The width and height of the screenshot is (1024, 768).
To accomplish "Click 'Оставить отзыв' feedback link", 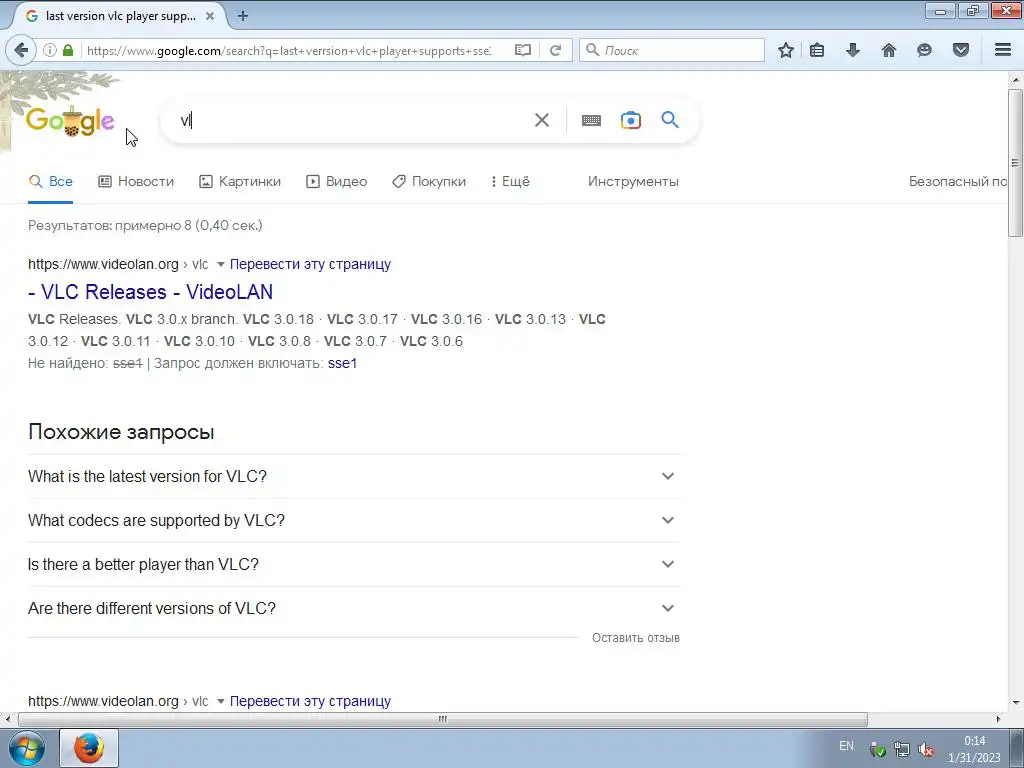I will tap(635, 637).
